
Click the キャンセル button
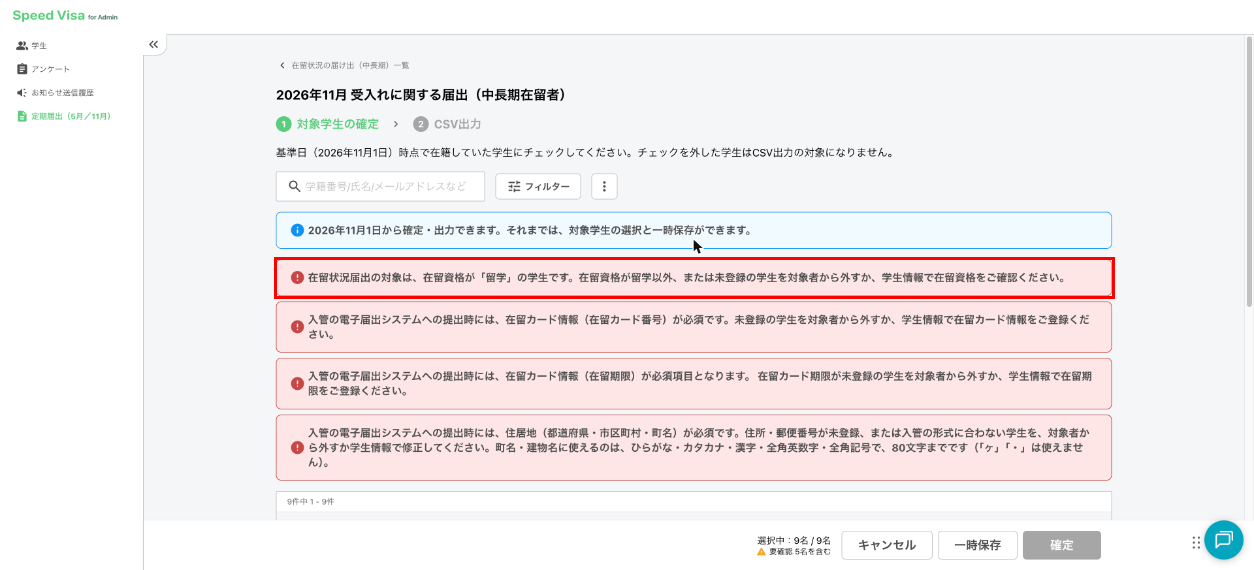click(887, 545)
